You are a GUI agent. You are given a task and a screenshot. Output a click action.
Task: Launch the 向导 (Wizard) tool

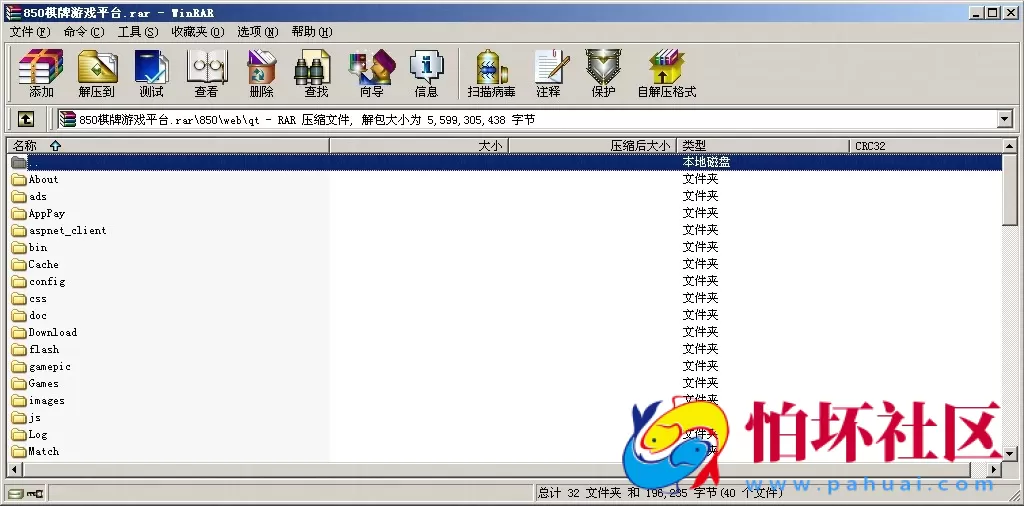pos(371,73)
